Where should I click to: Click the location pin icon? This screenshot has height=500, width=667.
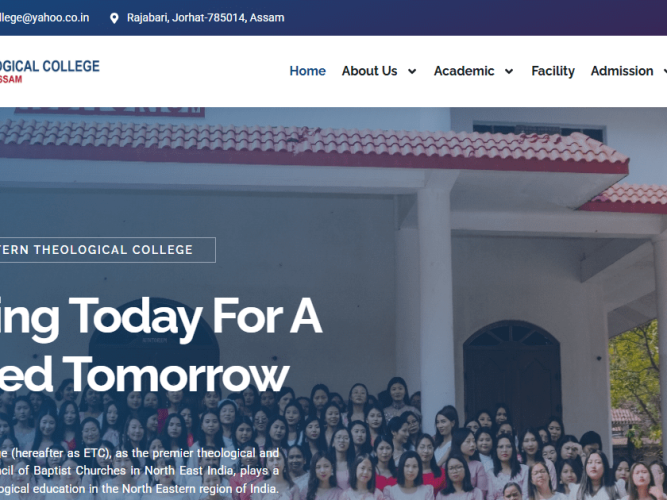114,18
